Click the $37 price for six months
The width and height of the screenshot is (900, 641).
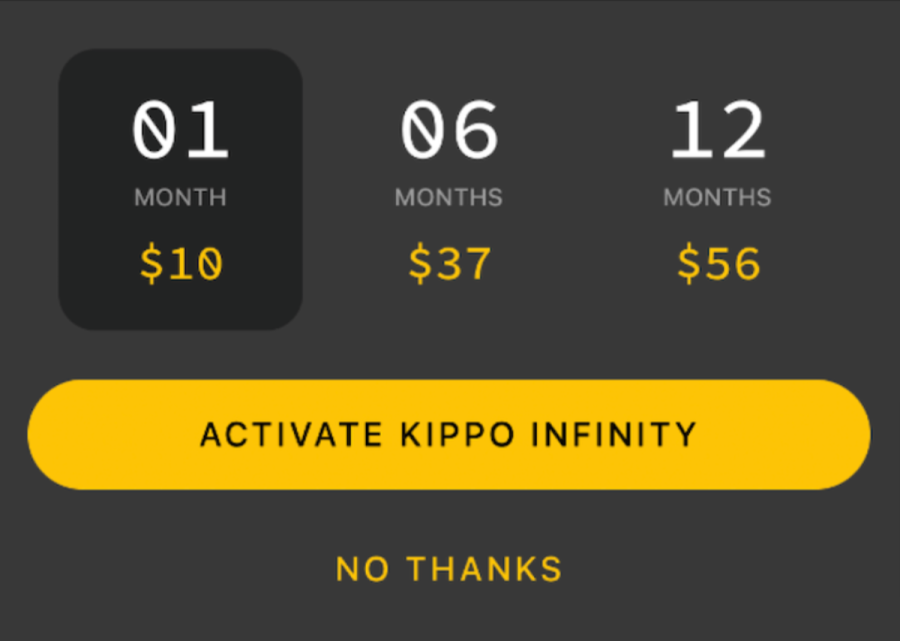click(449, 263)
